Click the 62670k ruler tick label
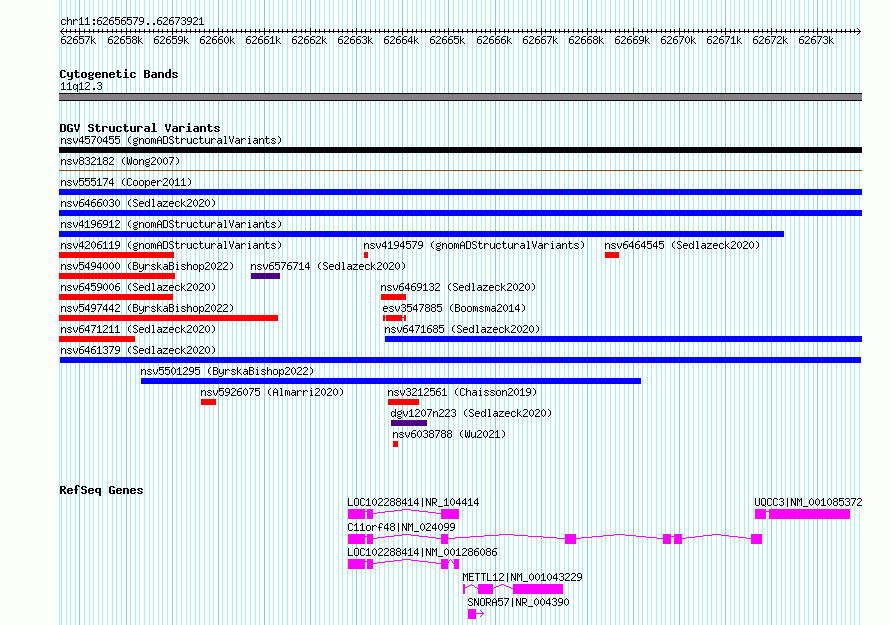 [678, 40]
